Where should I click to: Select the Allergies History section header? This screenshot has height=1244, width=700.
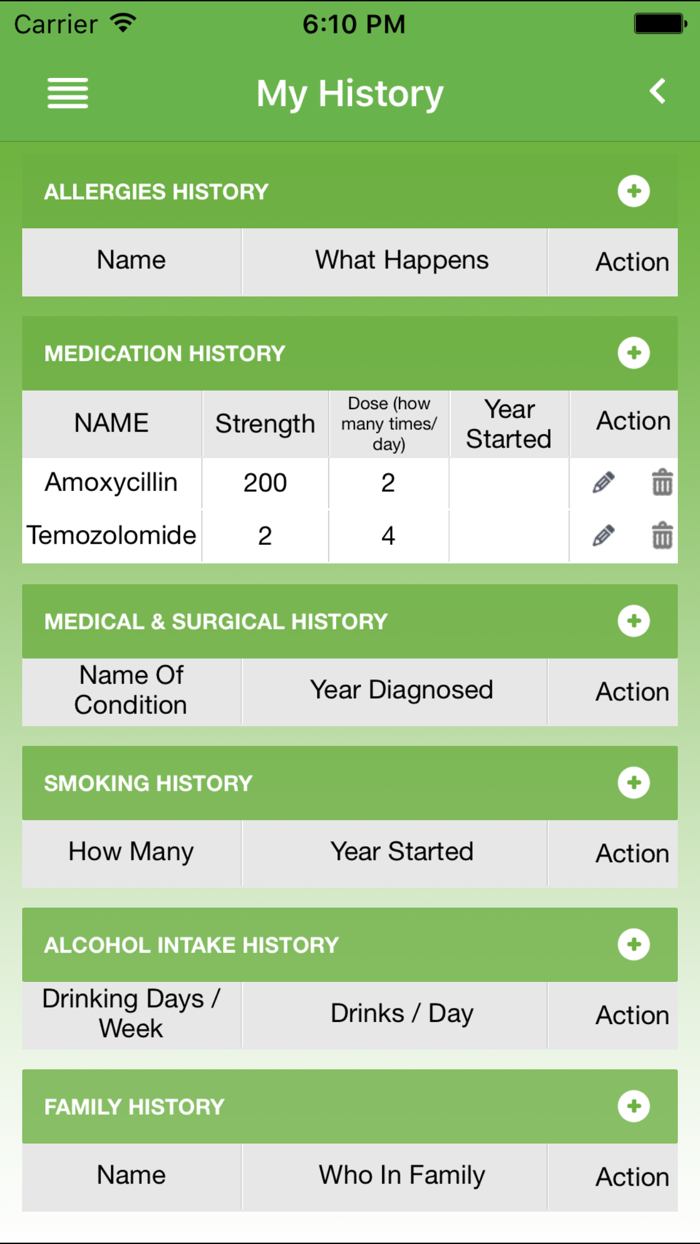point(156,192)
